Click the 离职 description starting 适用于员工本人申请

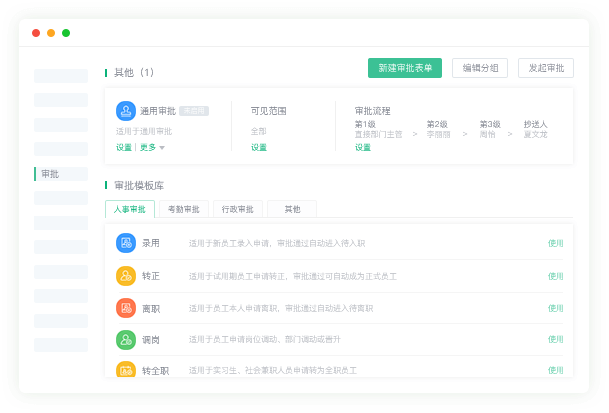[281, 308]
